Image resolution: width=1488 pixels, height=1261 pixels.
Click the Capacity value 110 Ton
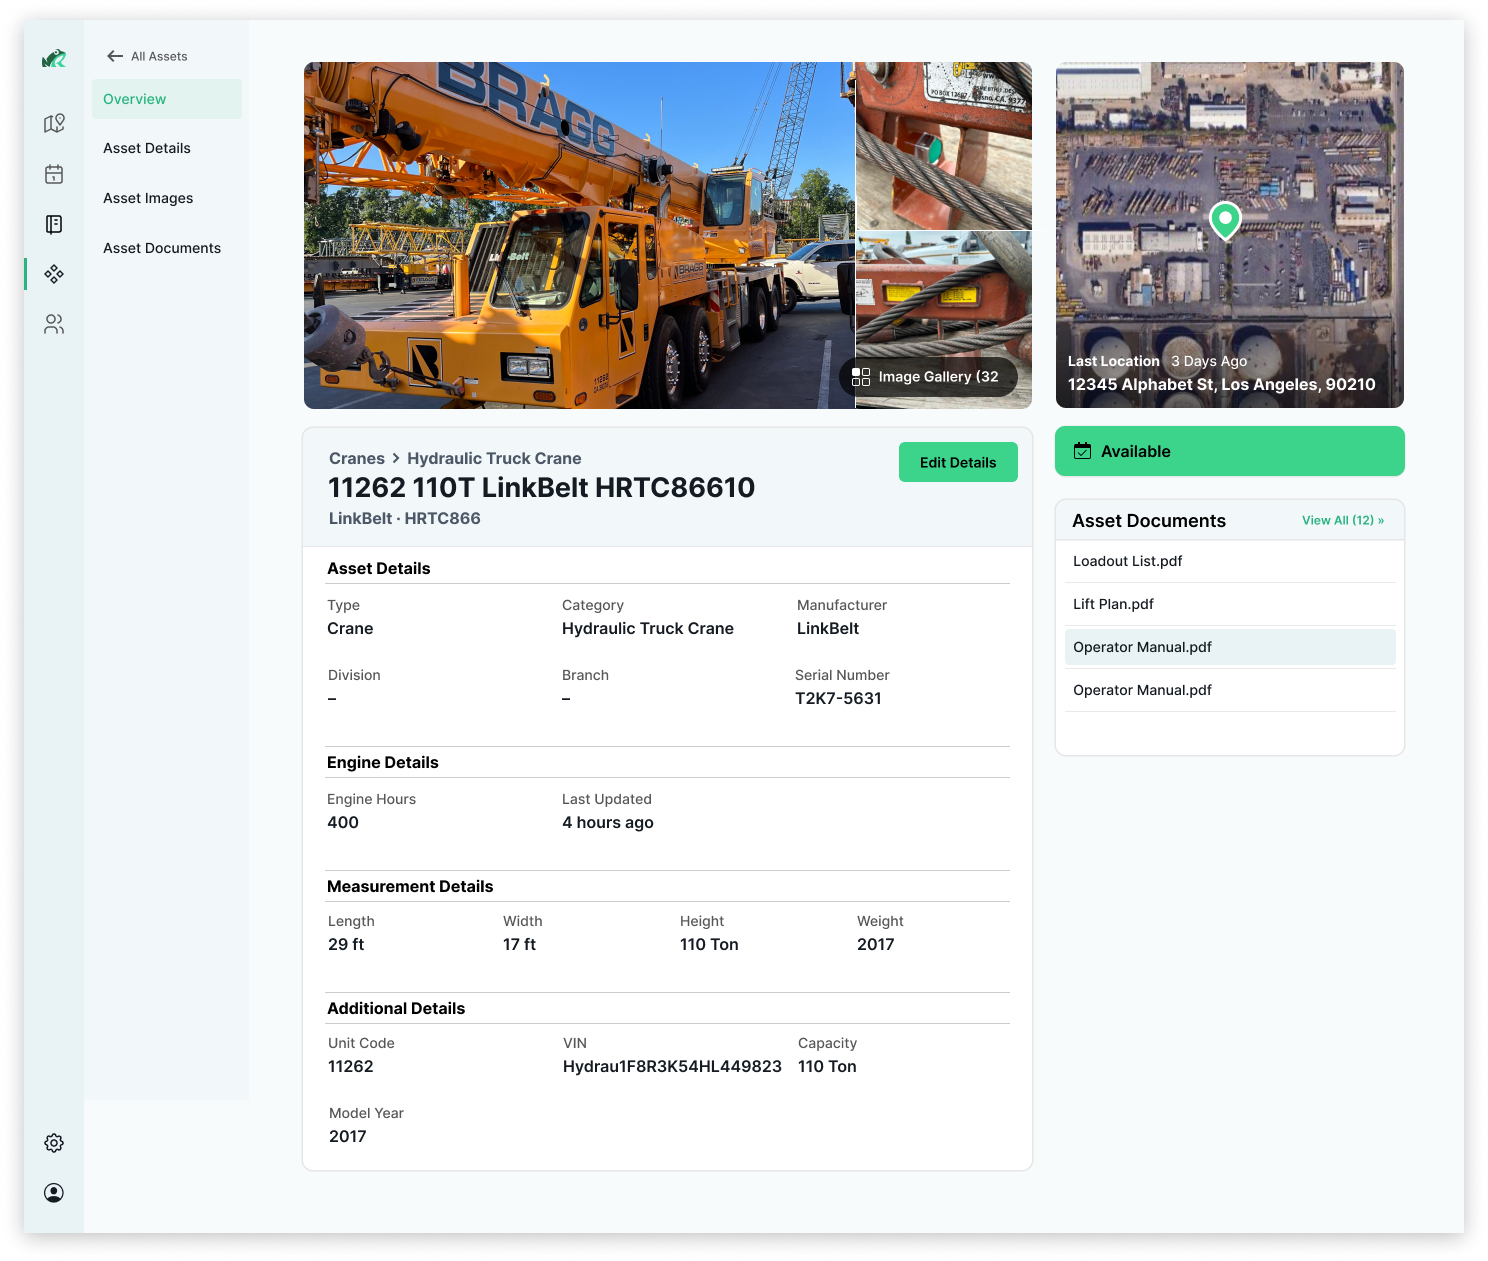coord(827,1066)
